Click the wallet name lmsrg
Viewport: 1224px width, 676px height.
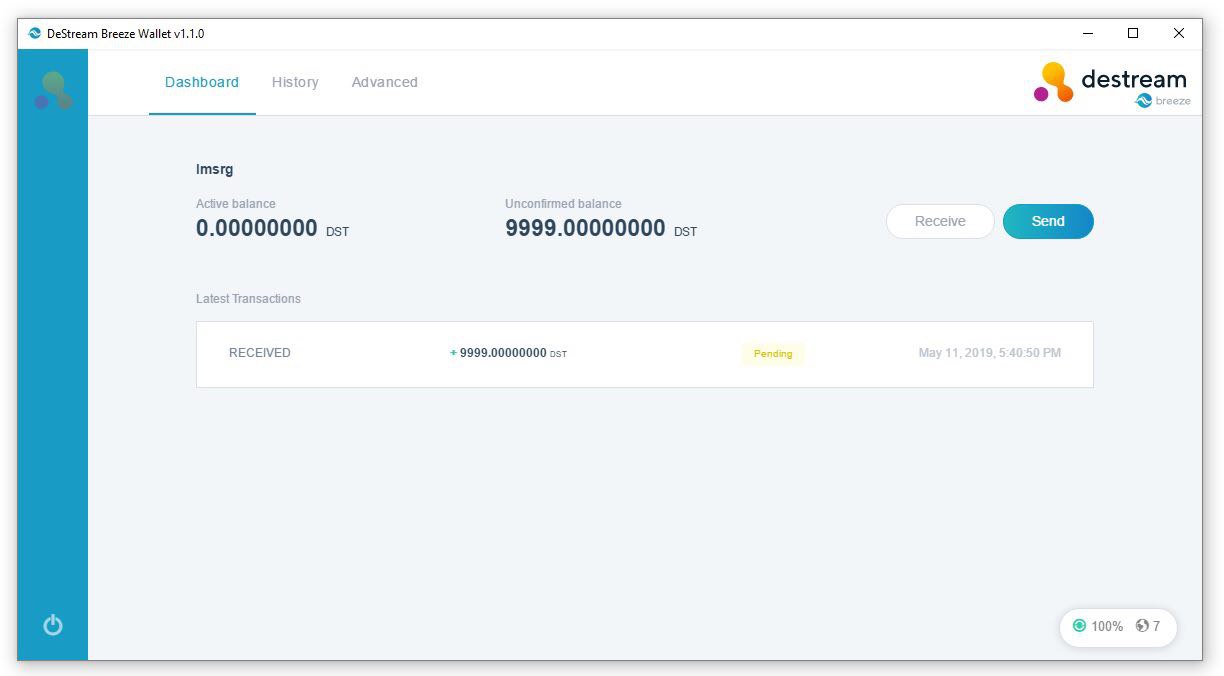coord(214,170)
